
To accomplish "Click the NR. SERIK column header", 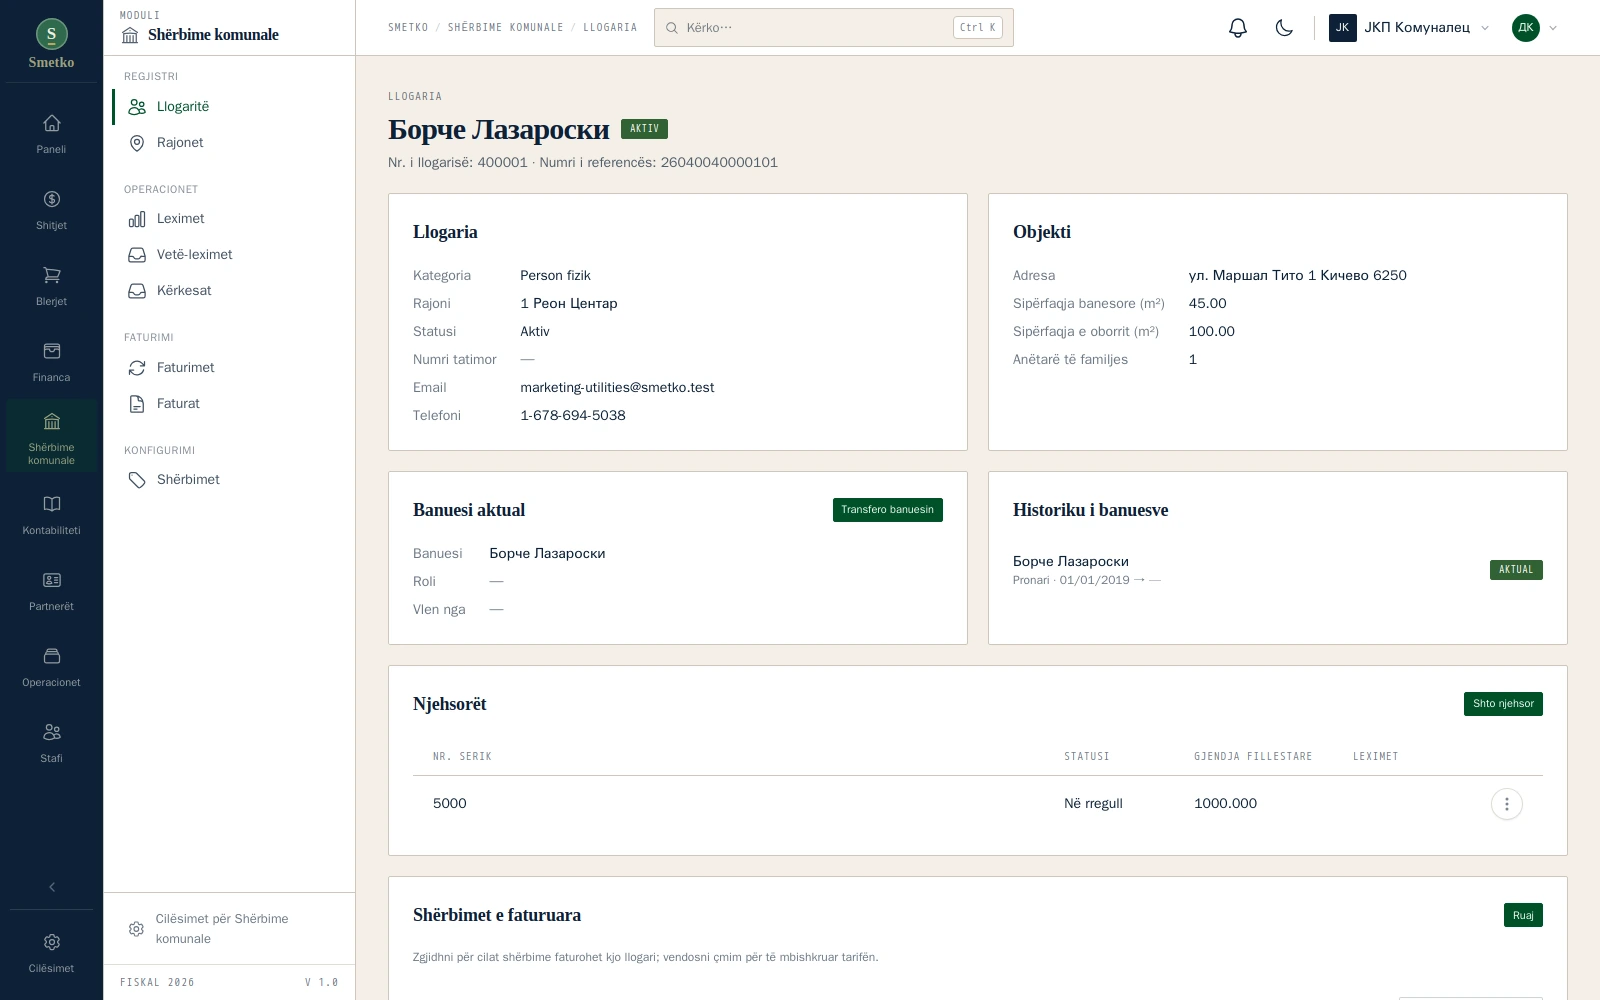I will (x=462, y=757).
